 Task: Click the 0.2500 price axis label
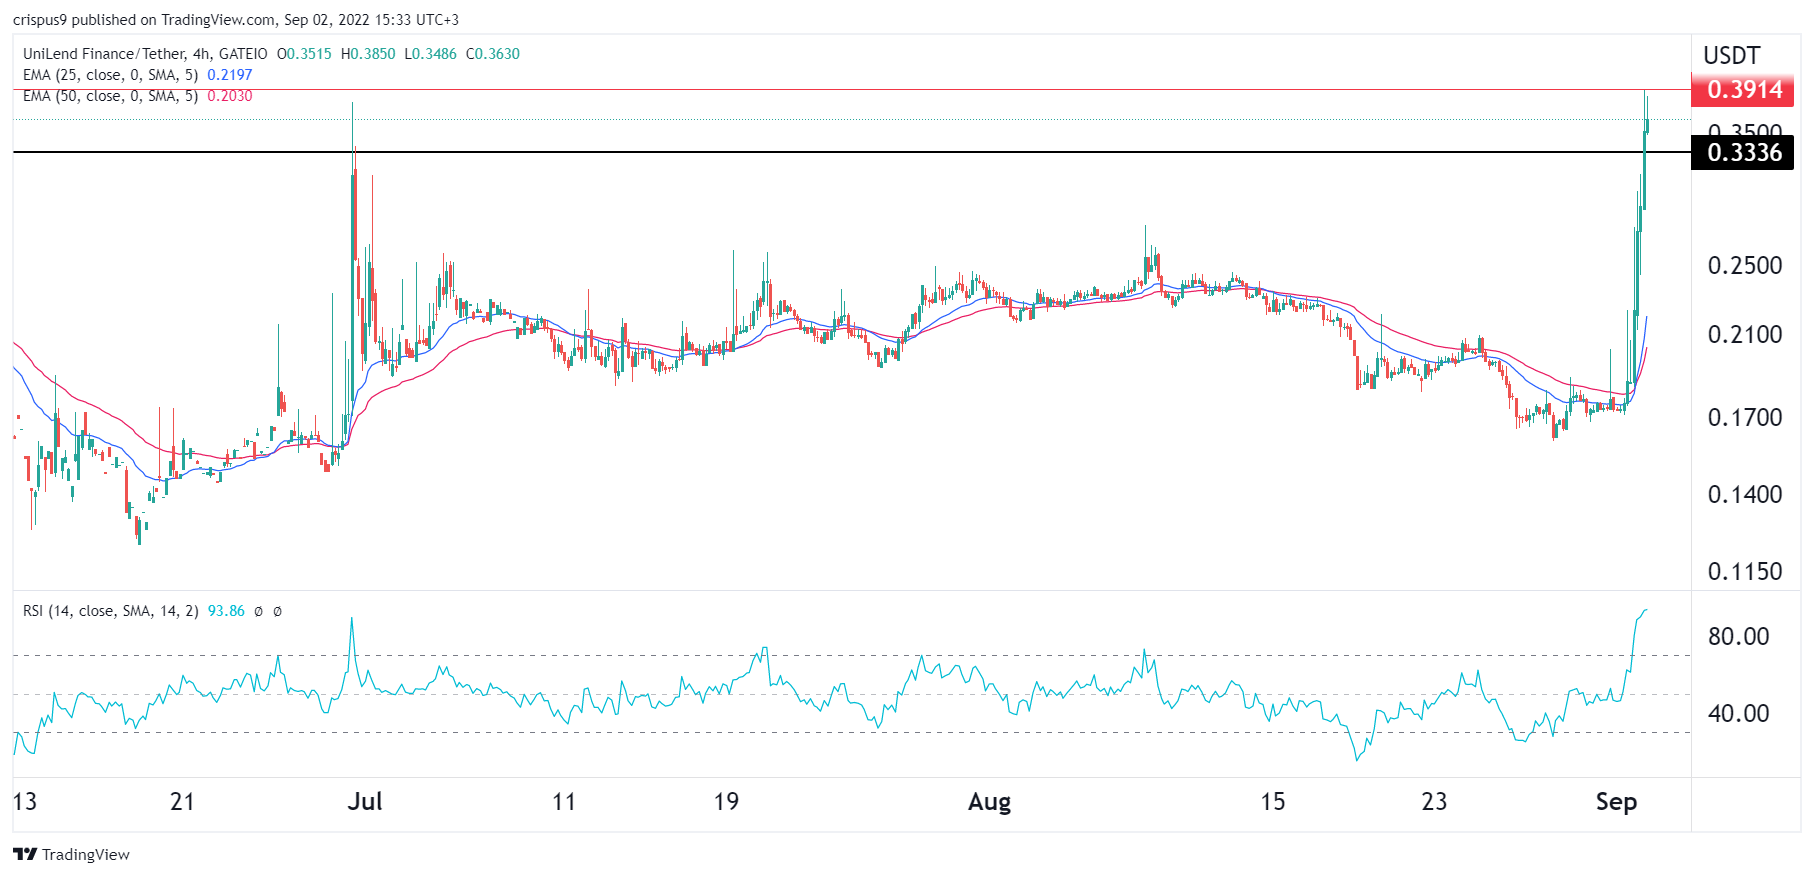pyautogui.click(x=1745, y=266)
